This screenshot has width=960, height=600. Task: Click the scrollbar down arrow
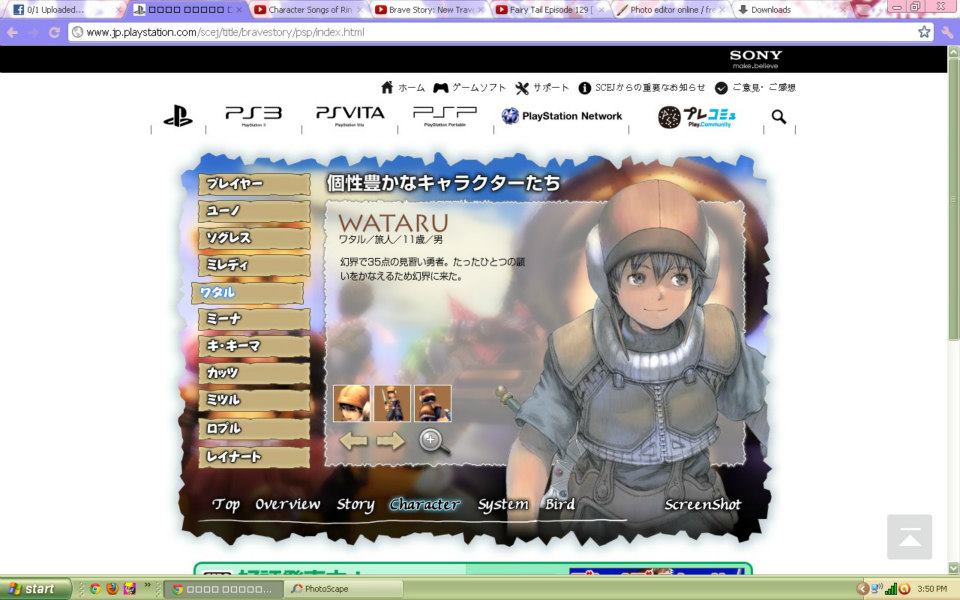click(953, 568)
